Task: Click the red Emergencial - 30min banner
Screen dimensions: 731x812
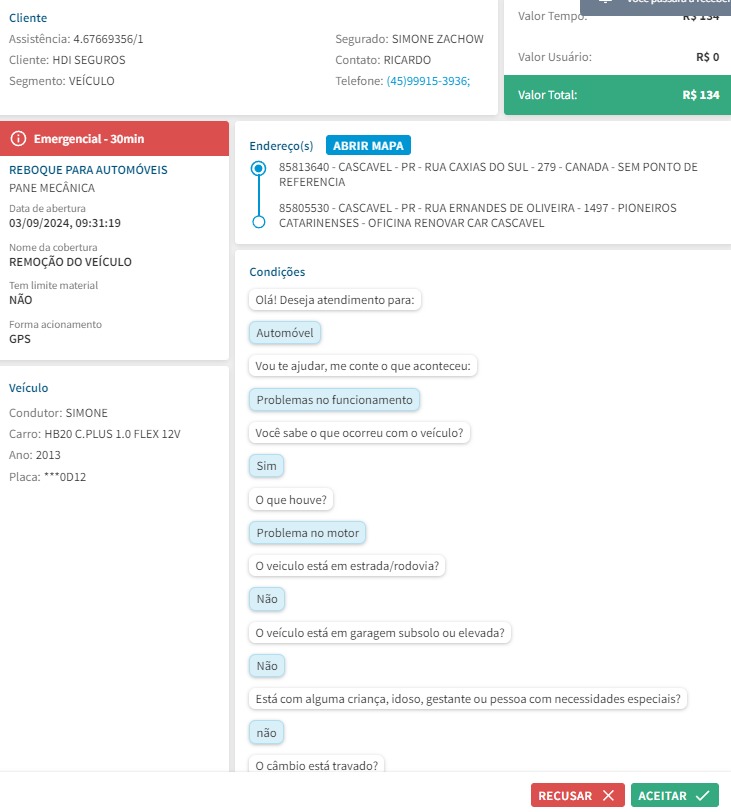Action: [115, 138]
